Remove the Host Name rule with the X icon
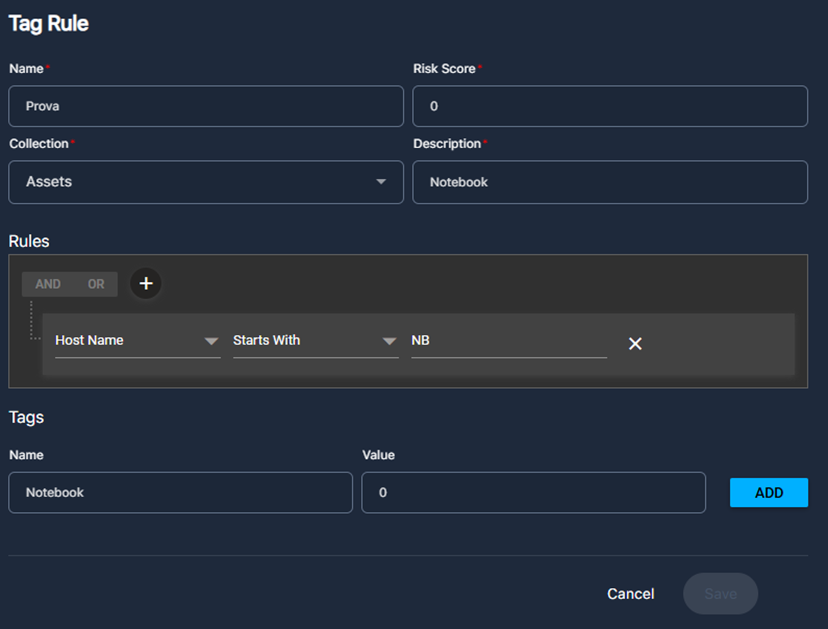The width and height of the screenshot is (828, 629). click(635, 343)
